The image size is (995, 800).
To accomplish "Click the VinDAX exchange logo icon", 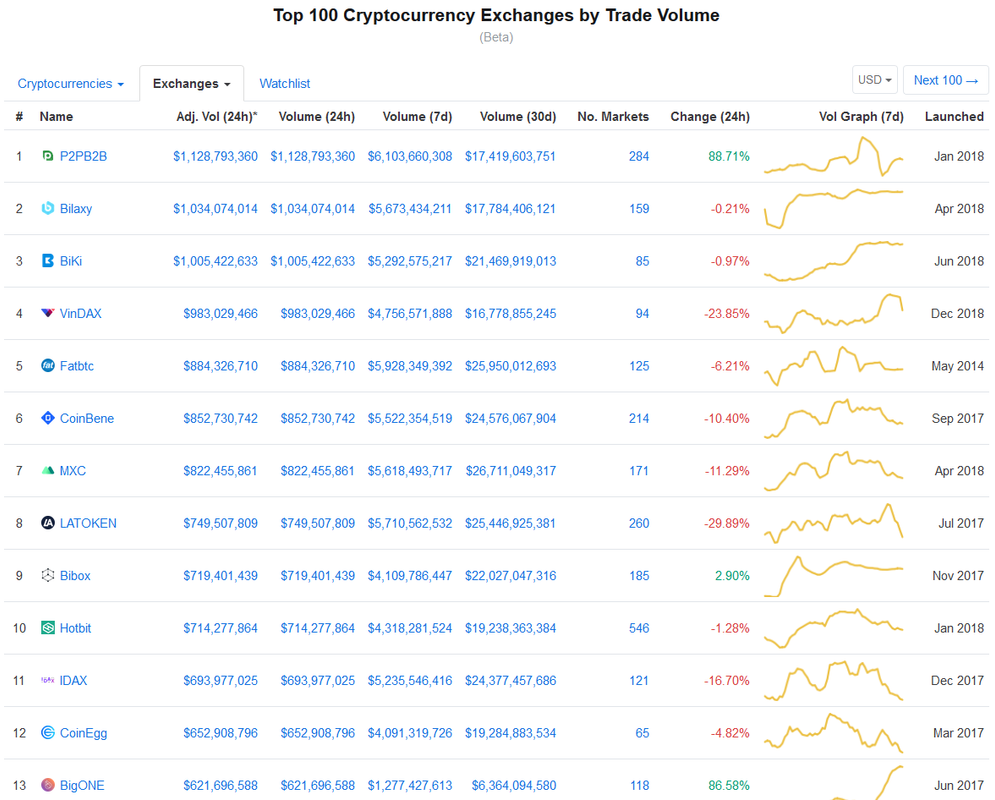I will [x=48, y=313].
